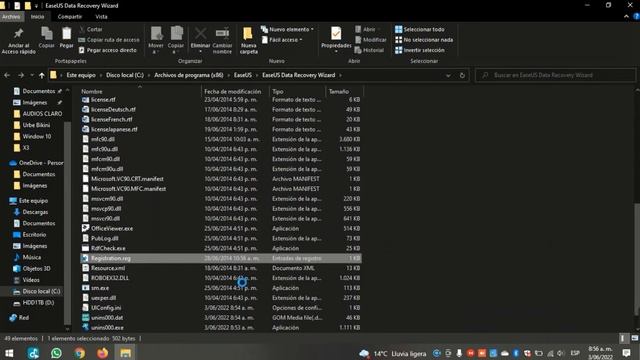Click Archivos de programa (x86) breadcrumb

point(189,75)
